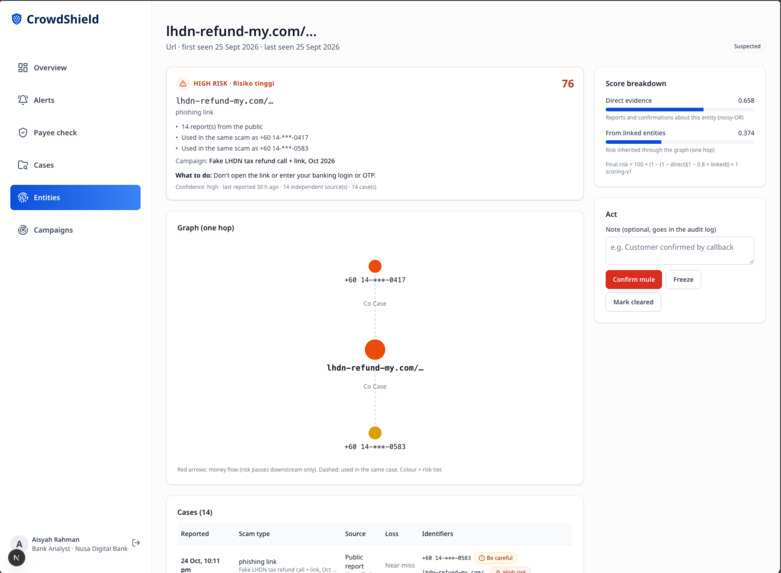Click the Graph (one hop) heading
The image size is (781, 573).
click(206, 228)
